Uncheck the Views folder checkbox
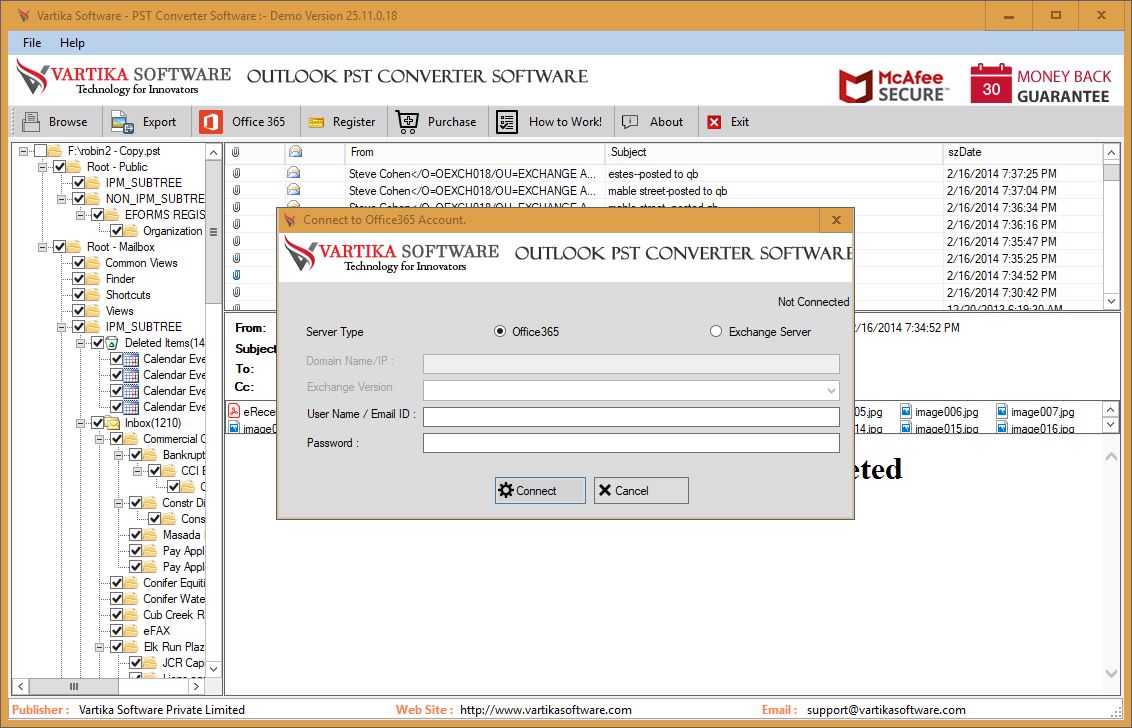 (79, 311)
